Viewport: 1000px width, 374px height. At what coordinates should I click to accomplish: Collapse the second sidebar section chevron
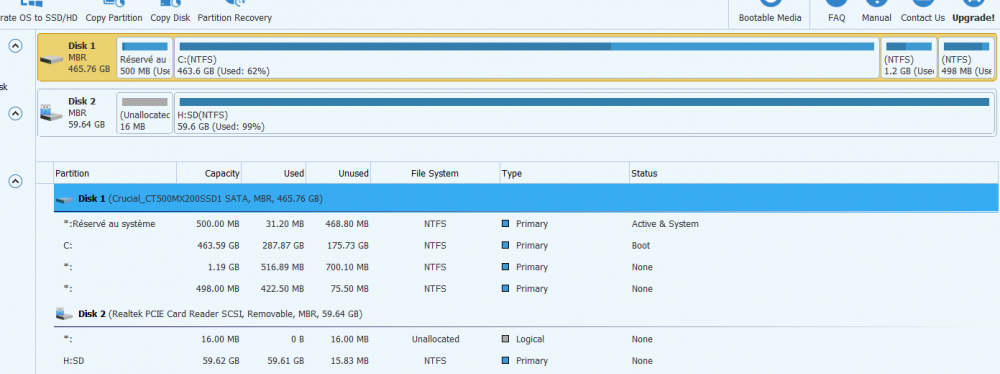(x=16, y=113)
